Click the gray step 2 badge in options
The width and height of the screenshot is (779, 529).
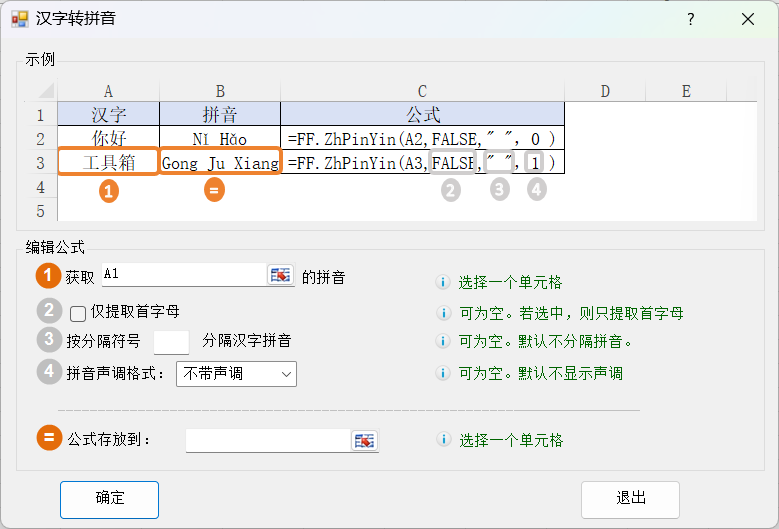(x=49, y=311)
